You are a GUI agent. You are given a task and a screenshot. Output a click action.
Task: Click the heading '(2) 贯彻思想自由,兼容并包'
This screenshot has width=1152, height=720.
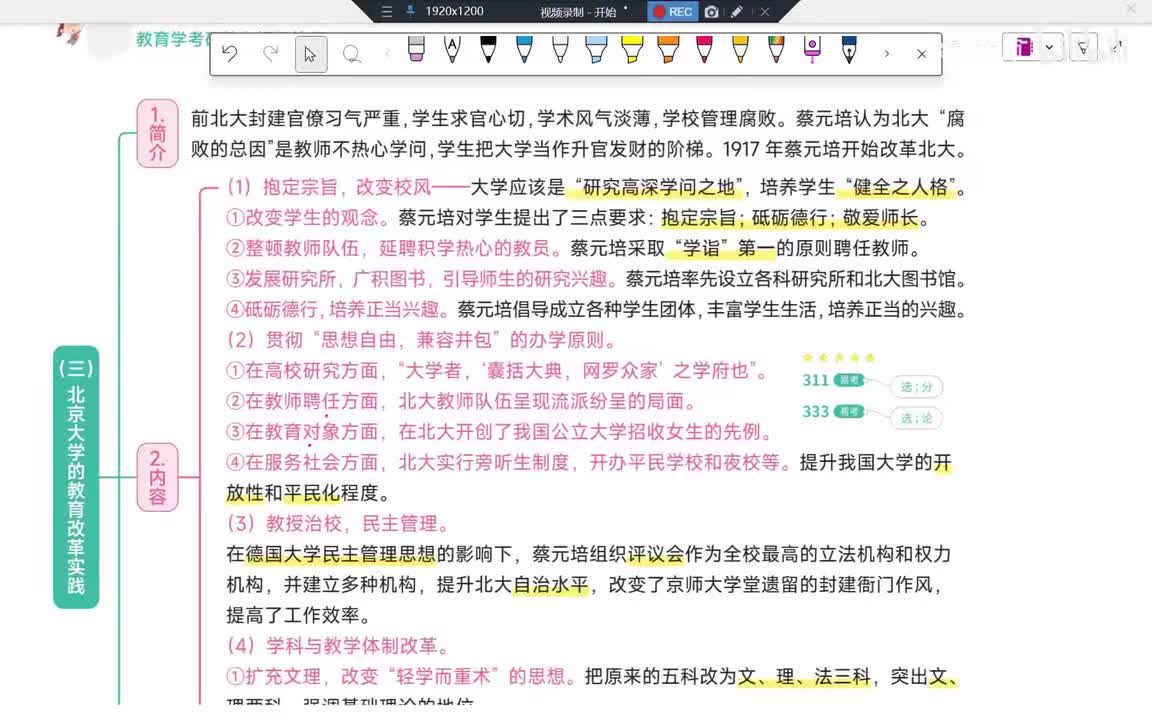point(421,340)
